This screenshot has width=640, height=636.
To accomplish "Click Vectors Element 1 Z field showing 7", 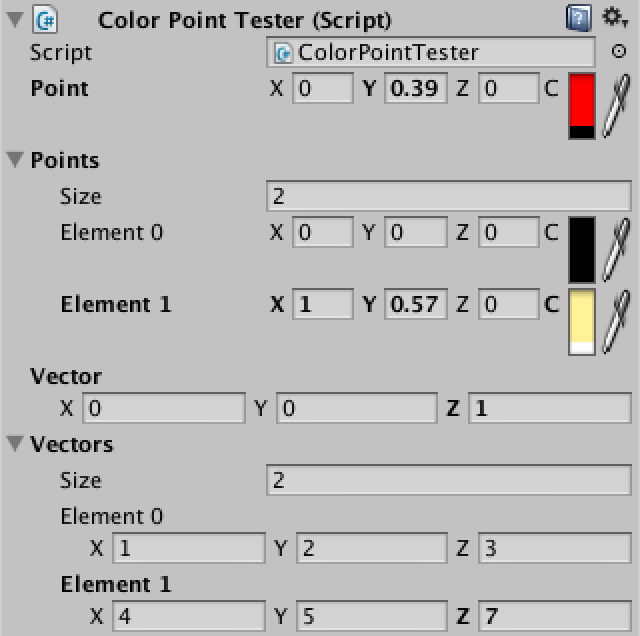I will pos(554,616).
